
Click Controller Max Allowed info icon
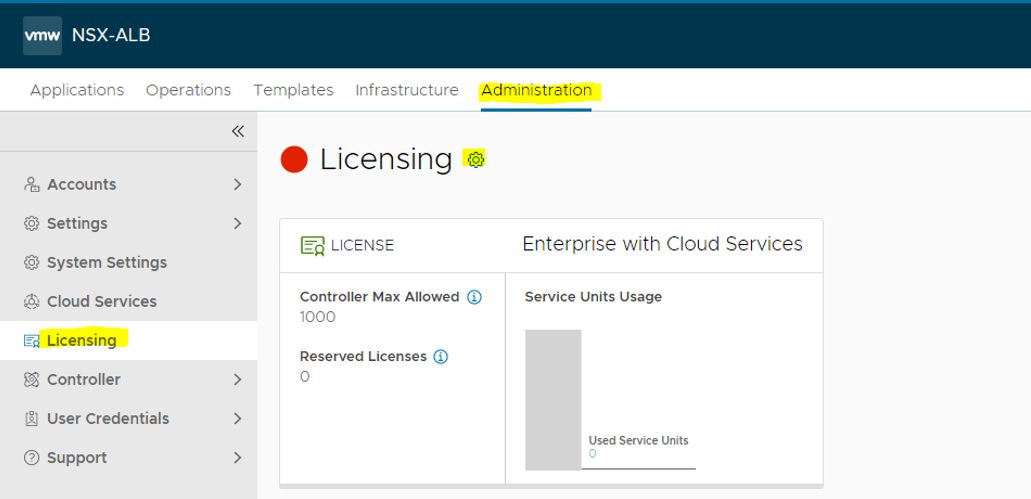click(474, 297)
